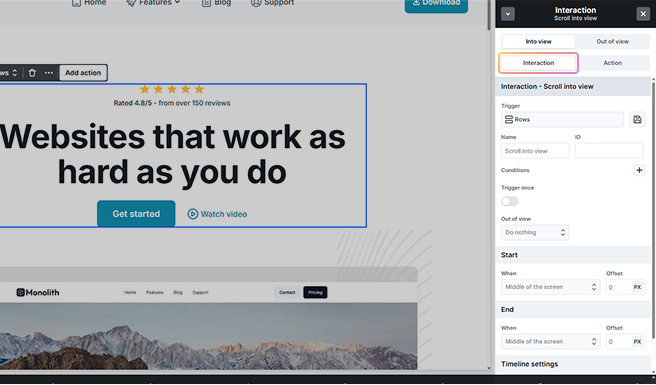Click the Name input field

point(535,151)
